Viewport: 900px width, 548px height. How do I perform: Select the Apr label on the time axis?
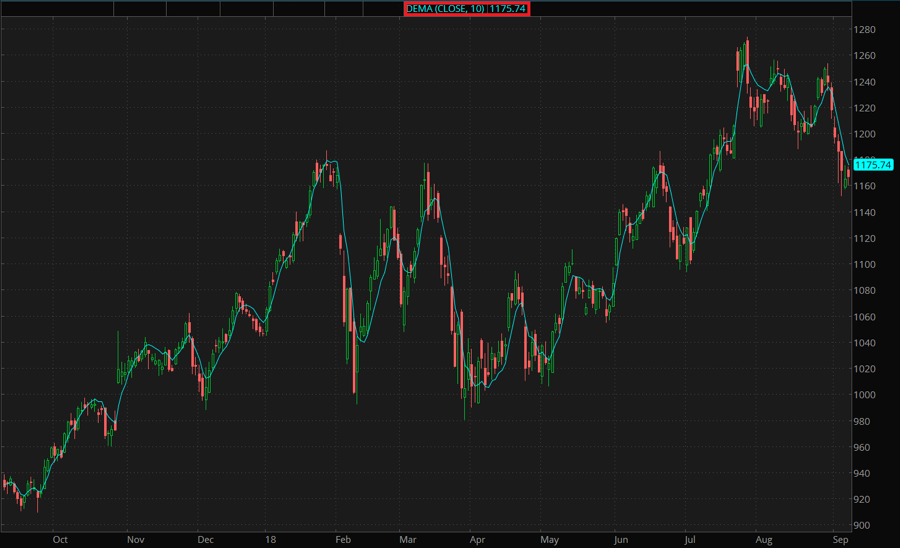pos(477,538)
